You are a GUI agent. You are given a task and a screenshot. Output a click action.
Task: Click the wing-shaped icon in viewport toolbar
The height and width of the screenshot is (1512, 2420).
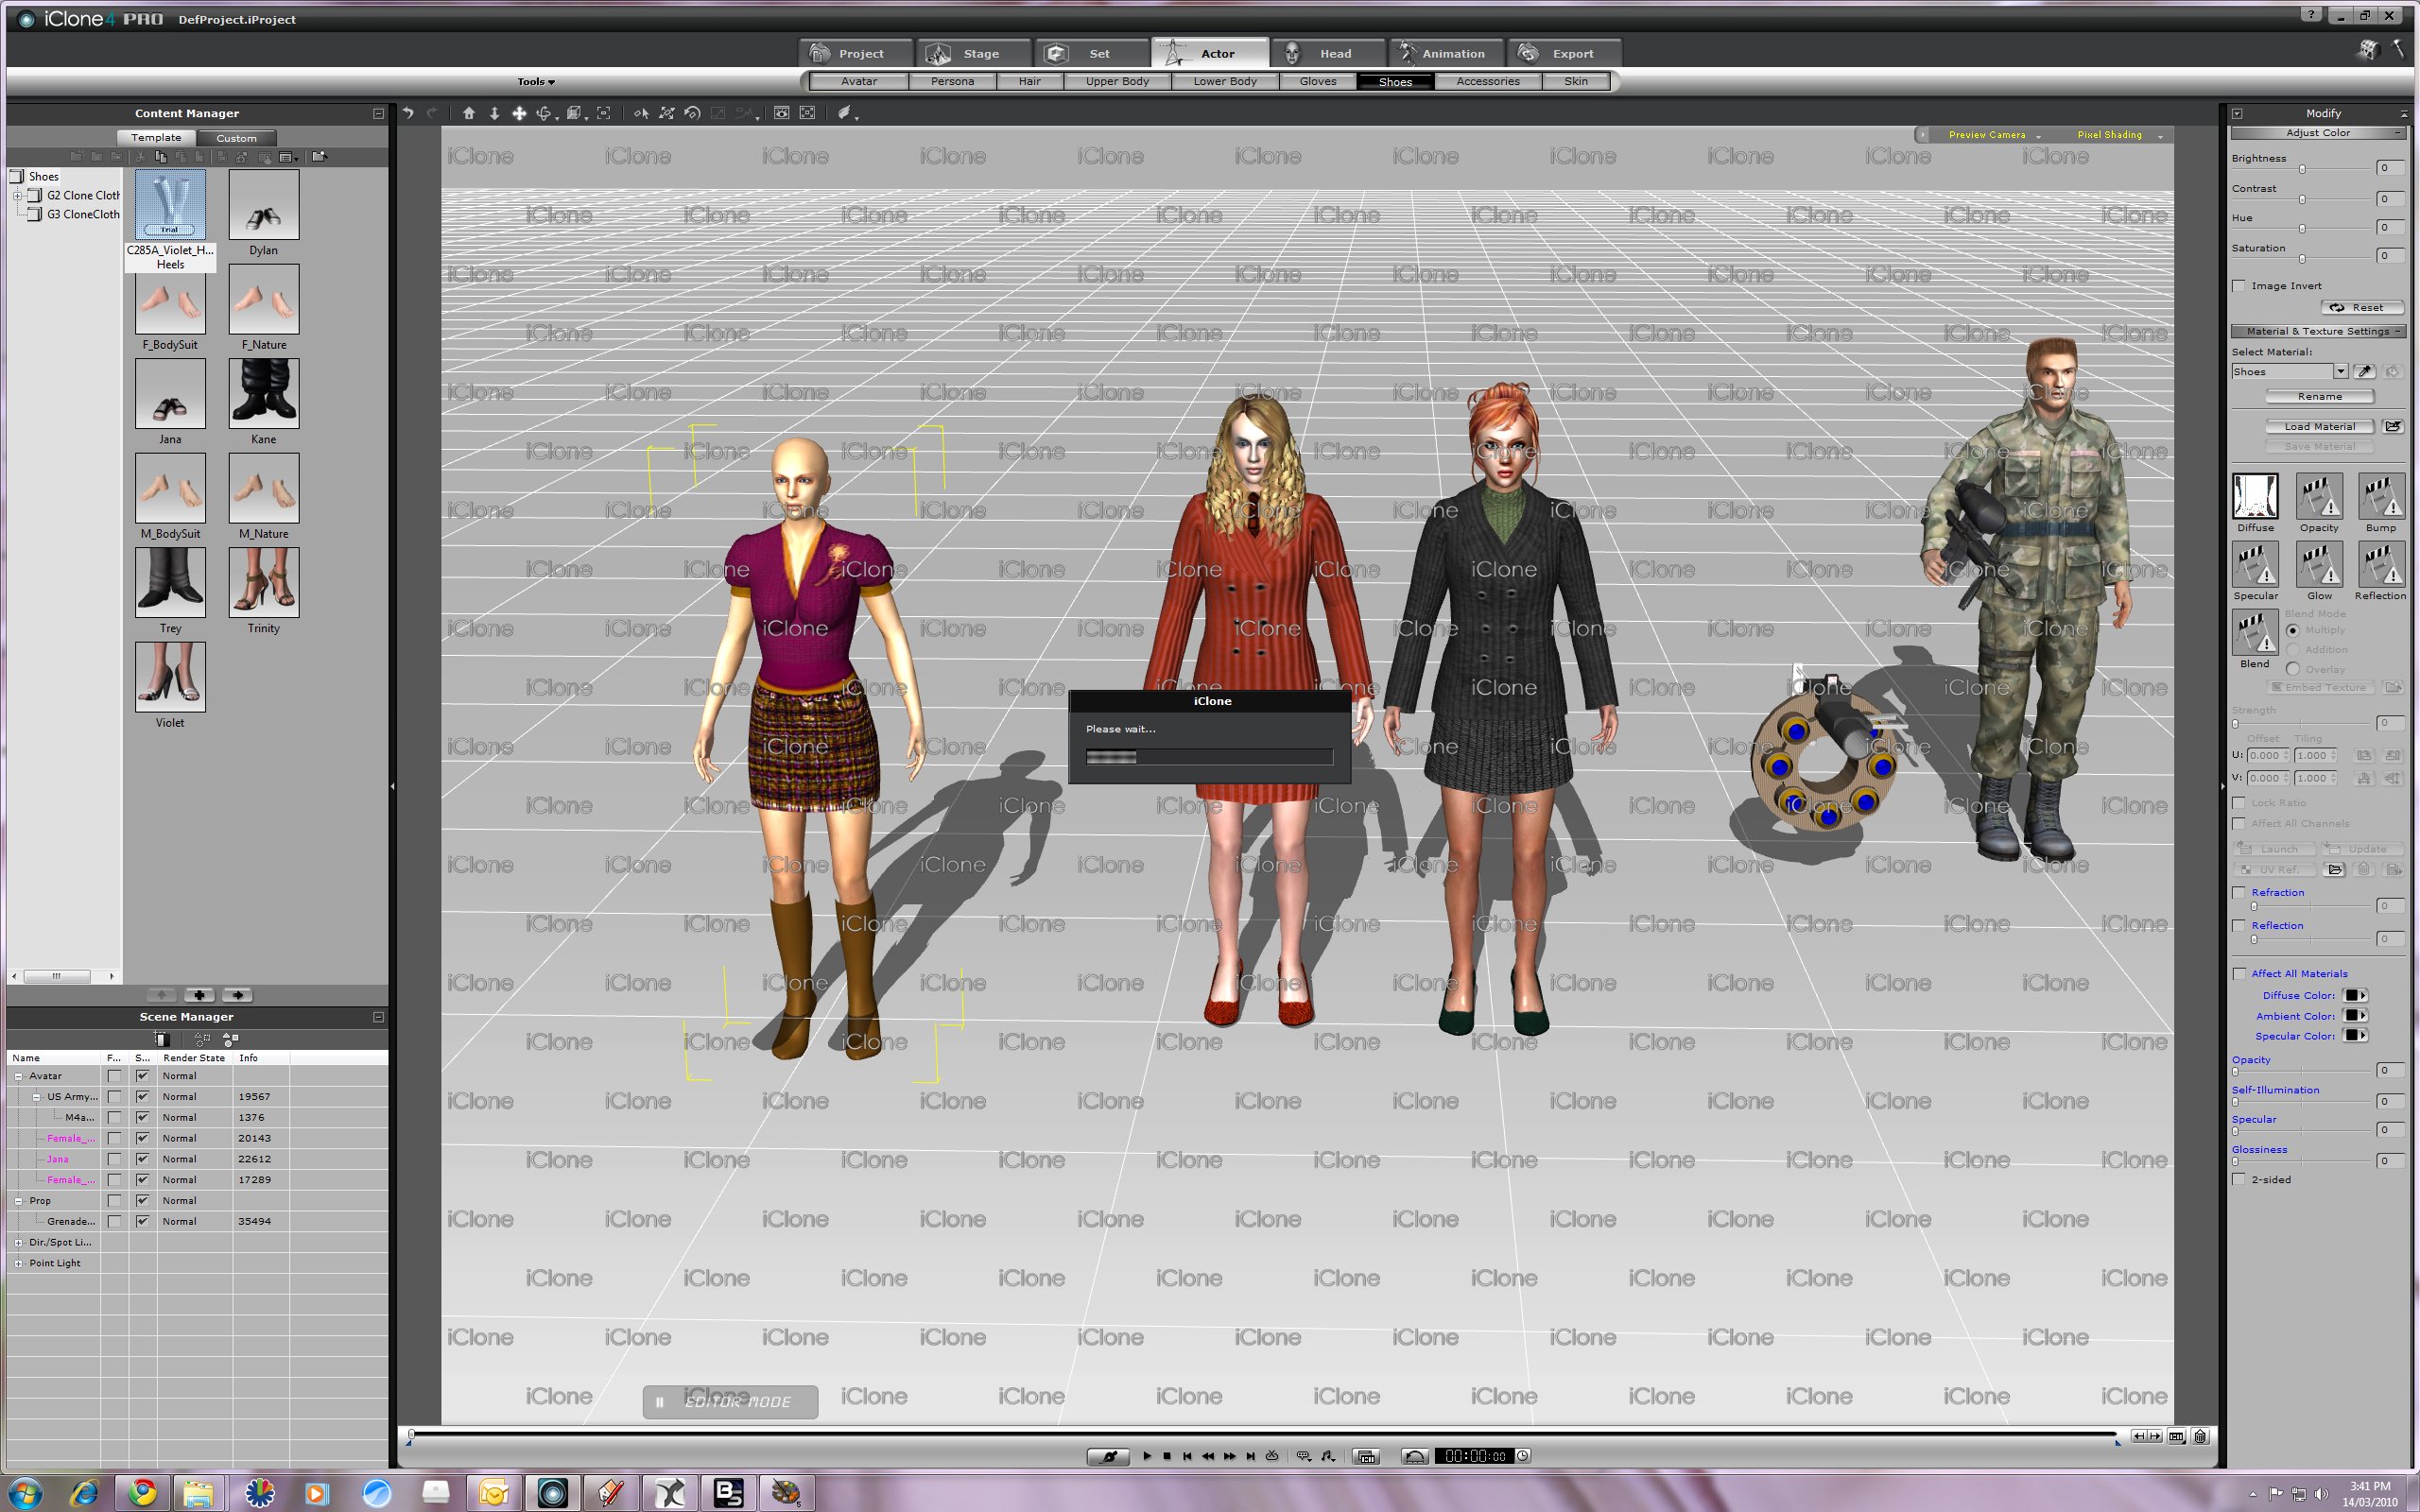coord(846,113)
